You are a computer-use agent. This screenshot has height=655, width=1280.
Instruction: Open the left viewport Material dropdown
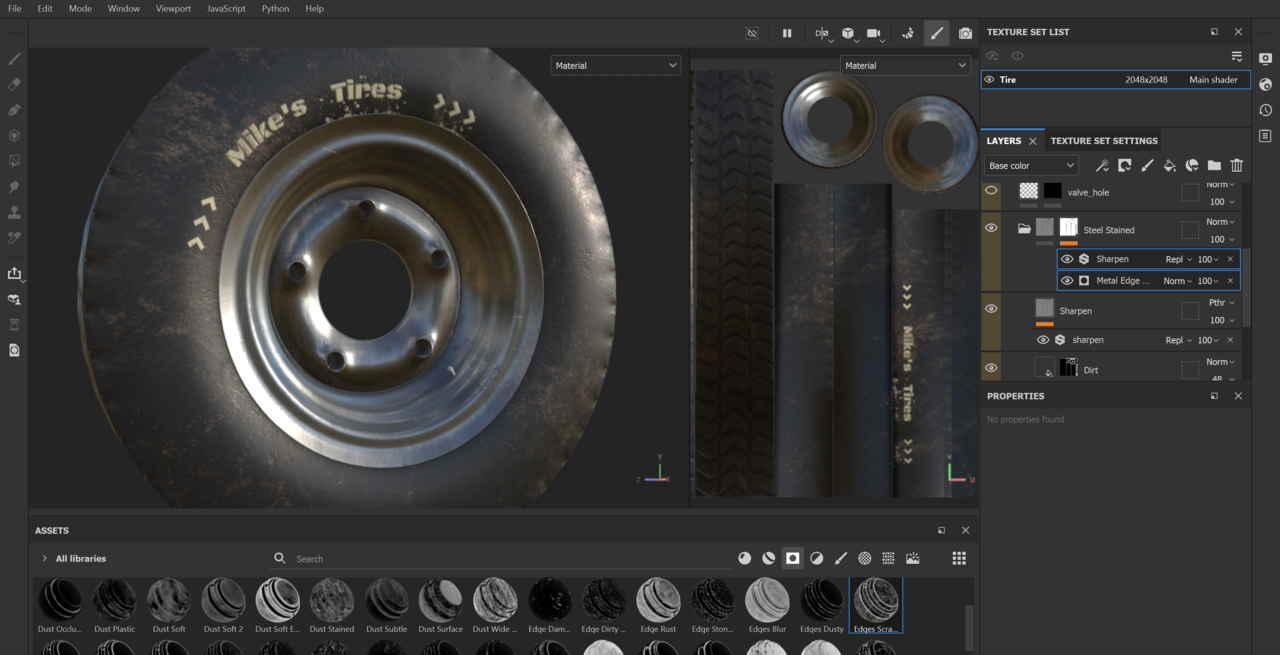pos(615,66)
